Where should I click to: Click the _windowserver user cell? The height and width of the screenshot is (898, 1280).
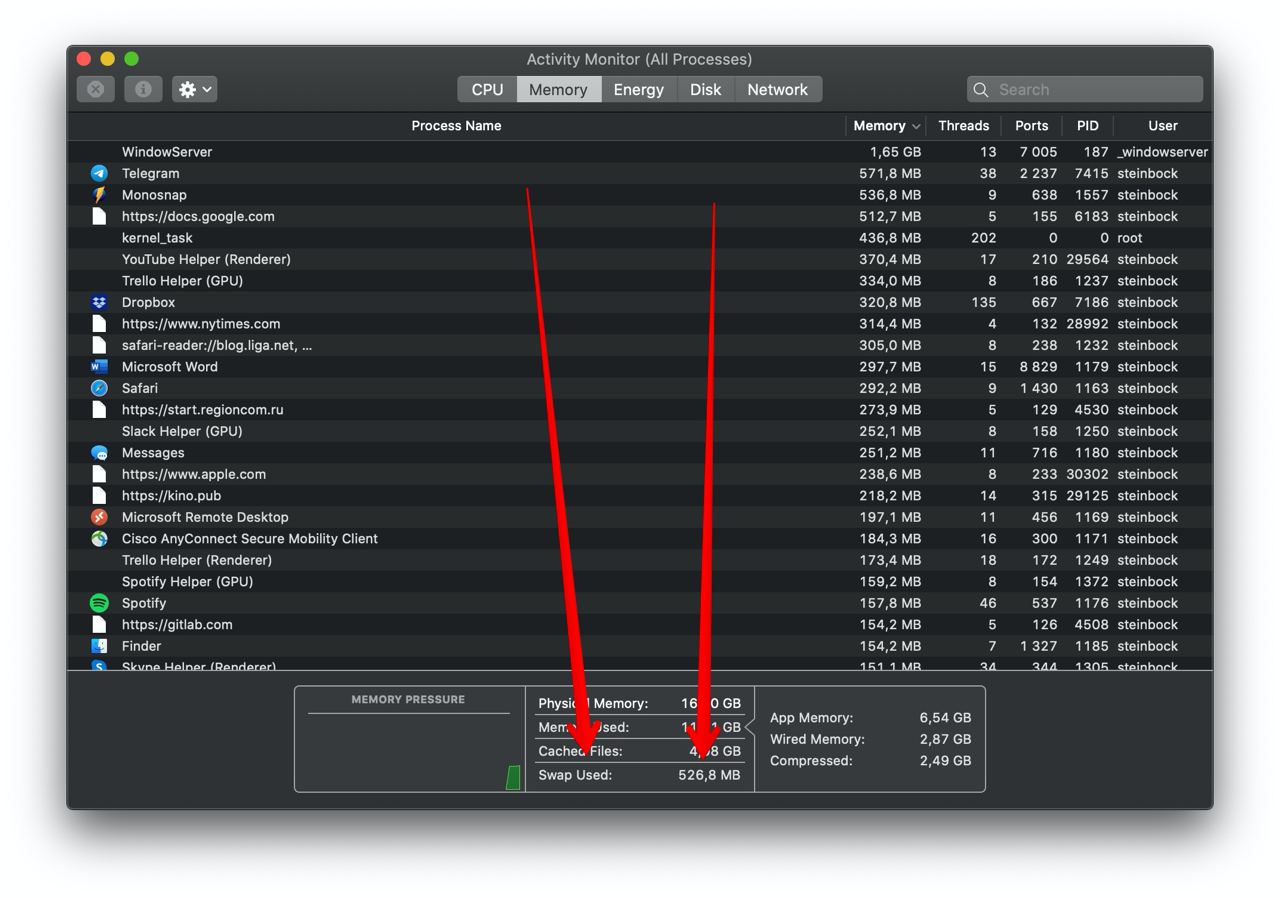(1162, 152)
